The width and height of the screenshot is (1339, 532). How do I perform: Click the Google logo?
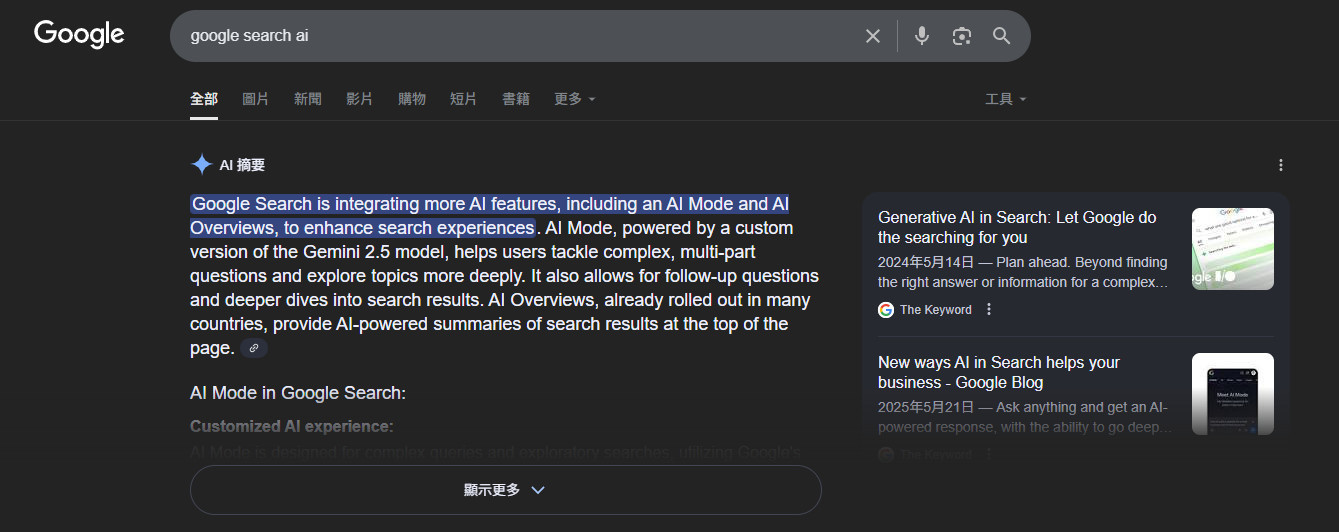pos(79,34)
